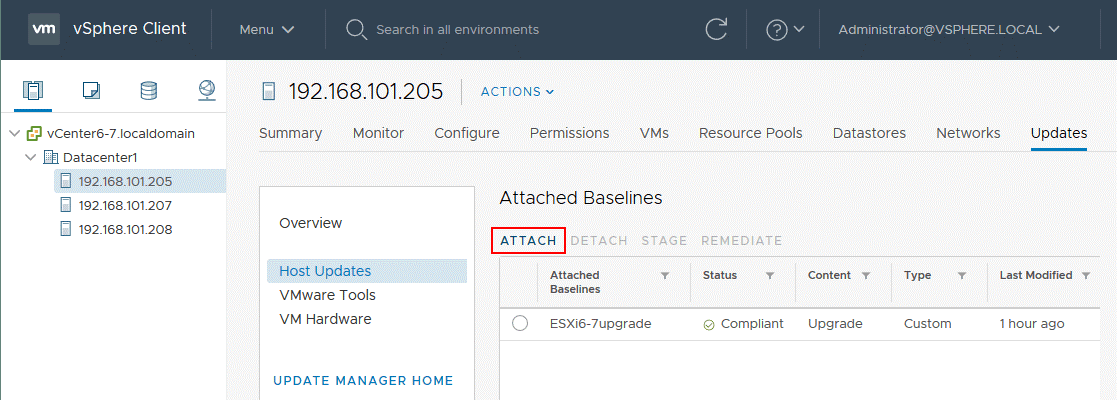
Task: Click the ATTACH button
Action: 528,240
